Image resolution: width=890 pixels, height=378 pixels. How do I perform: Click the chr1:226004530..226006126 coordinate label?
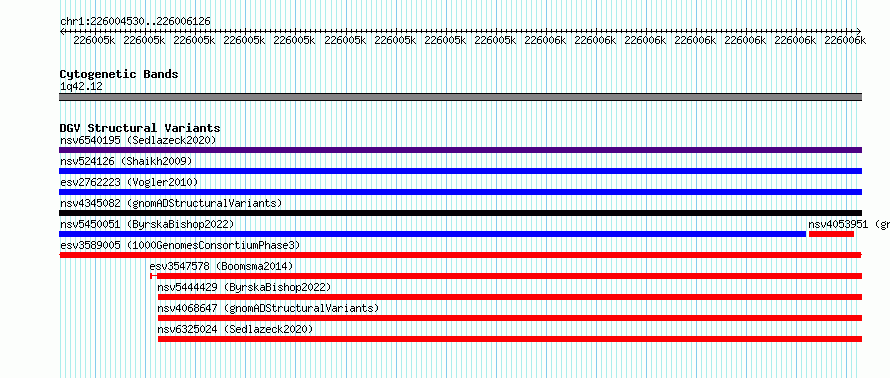coord(136,21)
